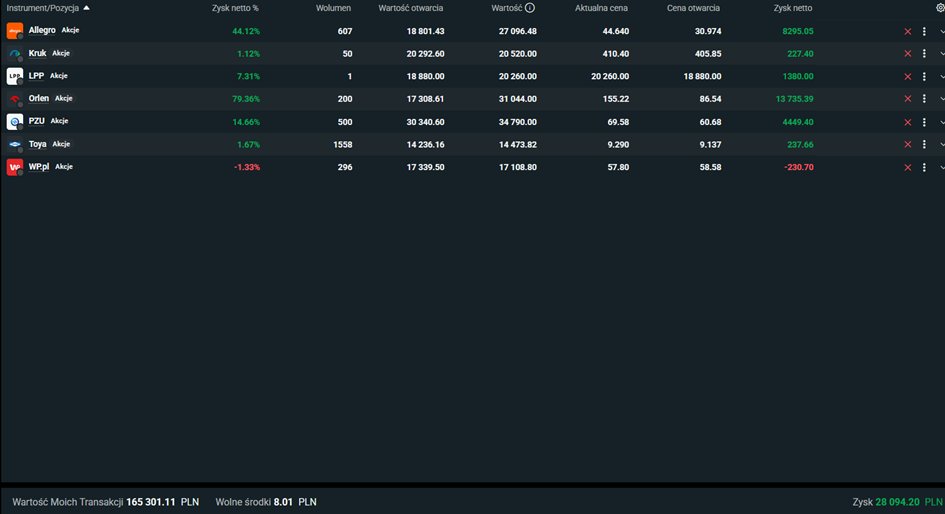
Task: Open the three-dot menu for Orlen
Action: point(924,99)
